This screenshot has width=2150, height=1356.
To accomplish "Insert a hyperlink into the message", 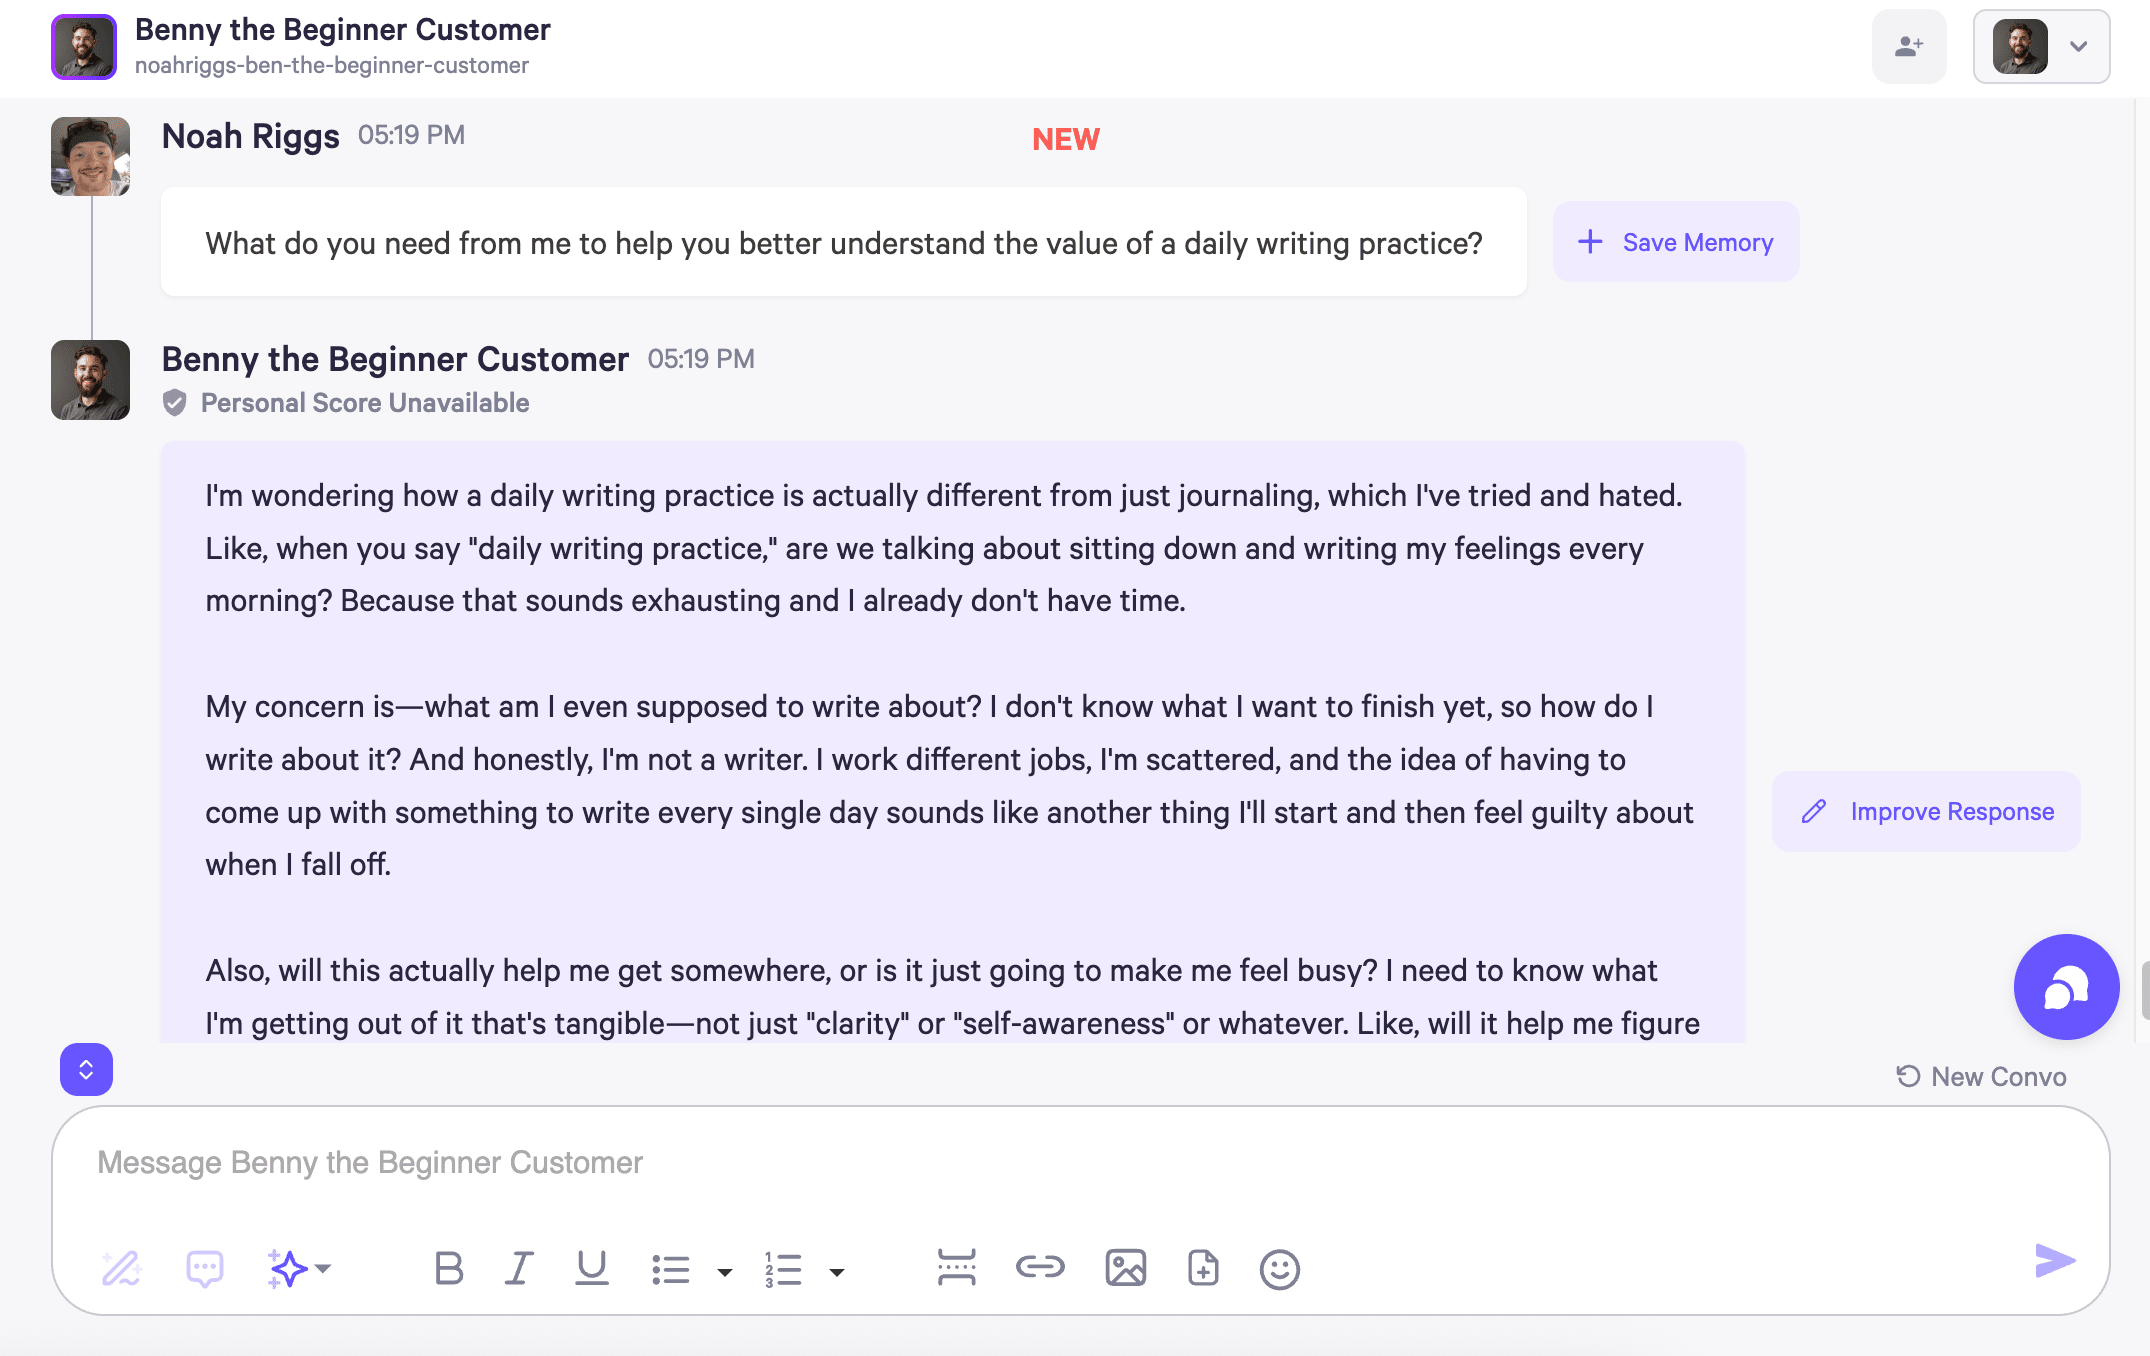I will (x=1040, y=1267).
